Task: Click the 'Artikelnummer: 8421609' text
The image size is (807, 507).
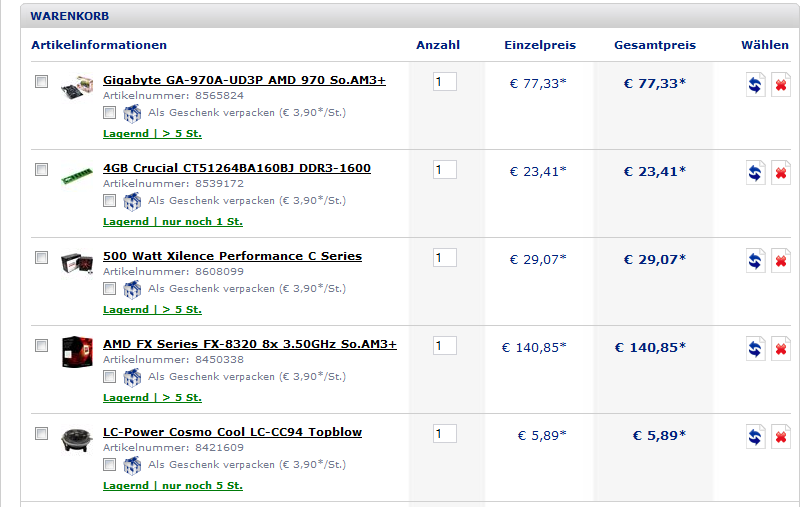Action: pos(173,448)
